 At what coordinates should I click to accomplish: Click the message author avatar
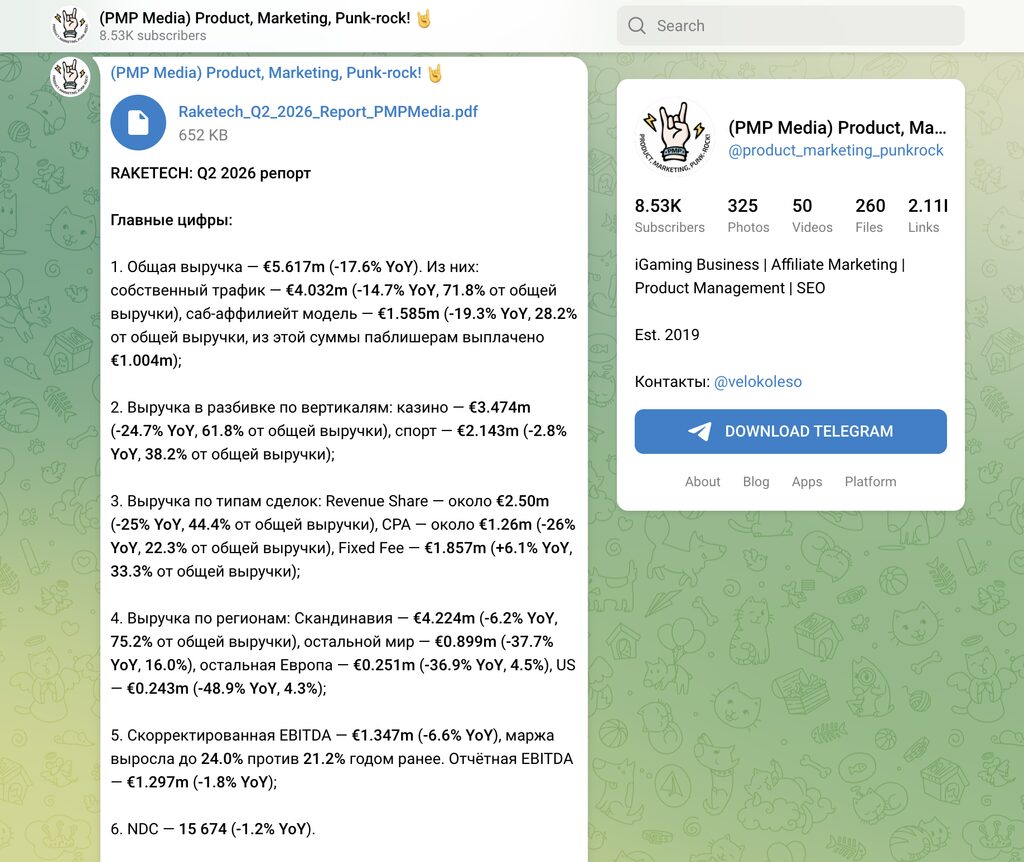click(70, 76)
